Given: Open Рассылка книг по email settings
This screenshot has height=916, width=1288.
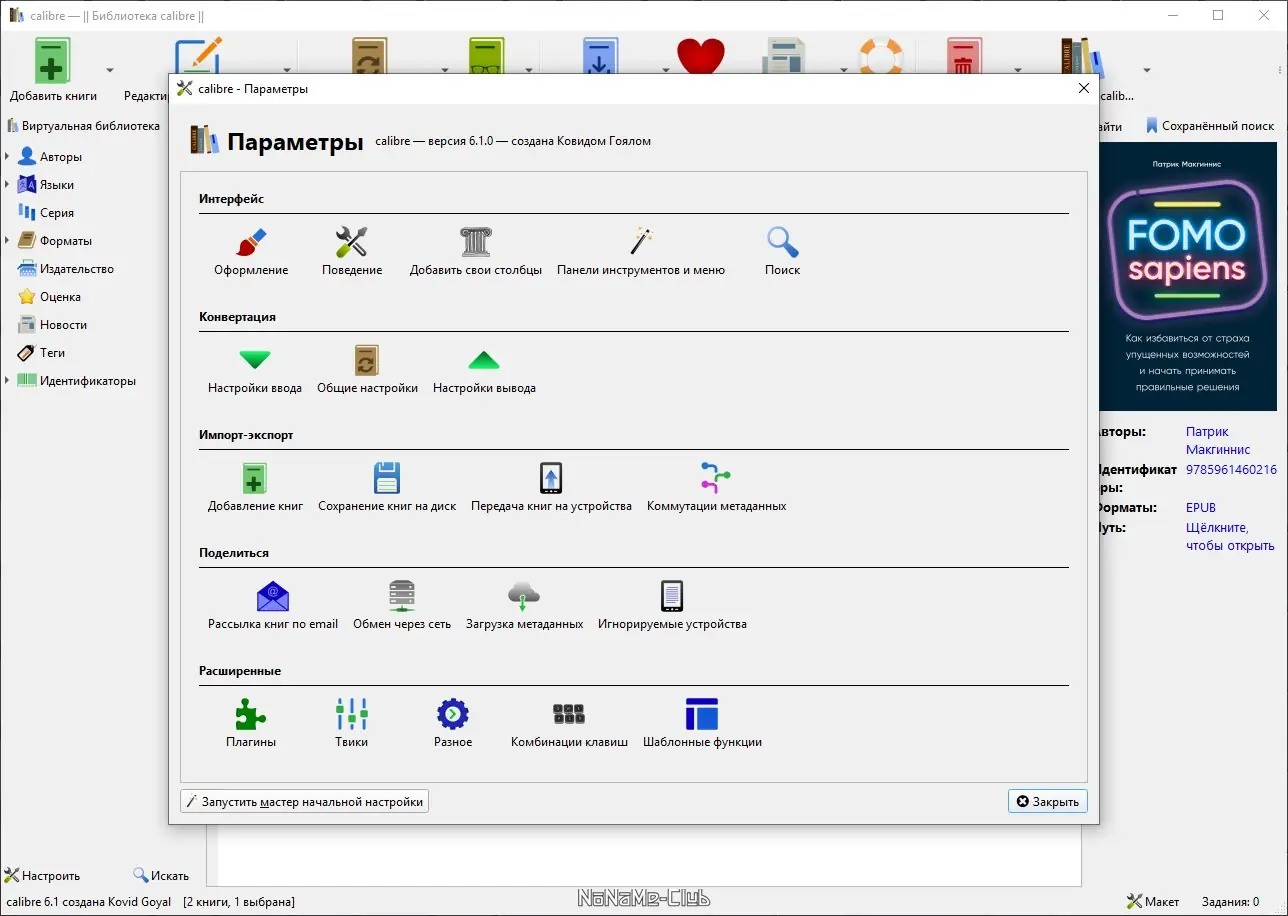Looking at the screenshot, I should click(273, 606).
